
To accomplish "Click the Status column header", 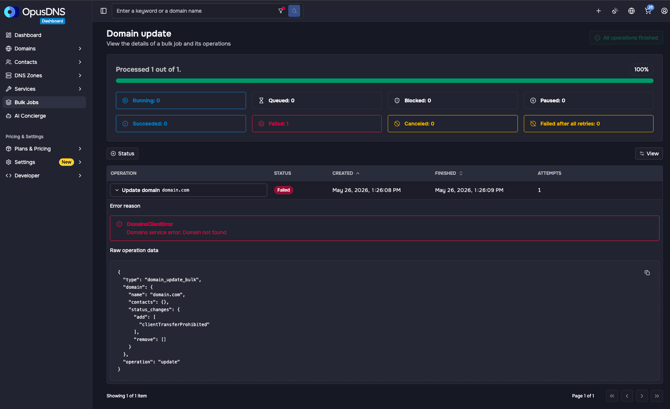I will point(282,173).
